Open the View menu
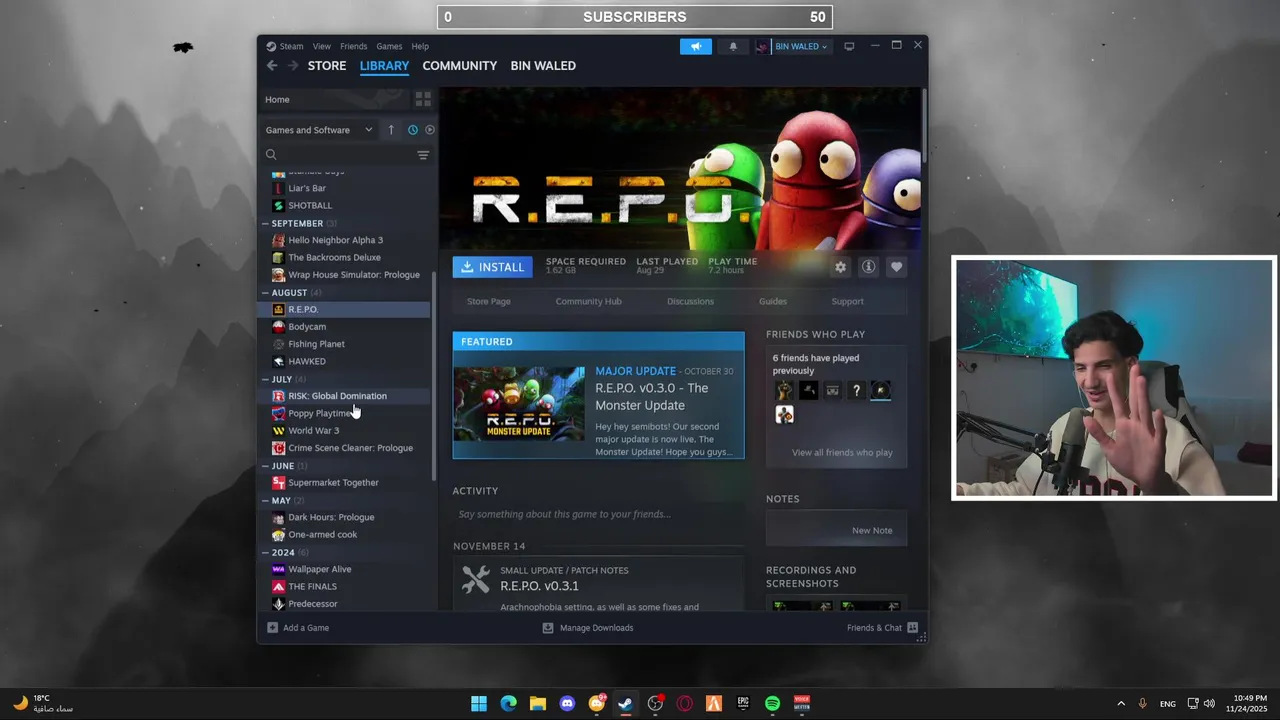 coord(321,46)
